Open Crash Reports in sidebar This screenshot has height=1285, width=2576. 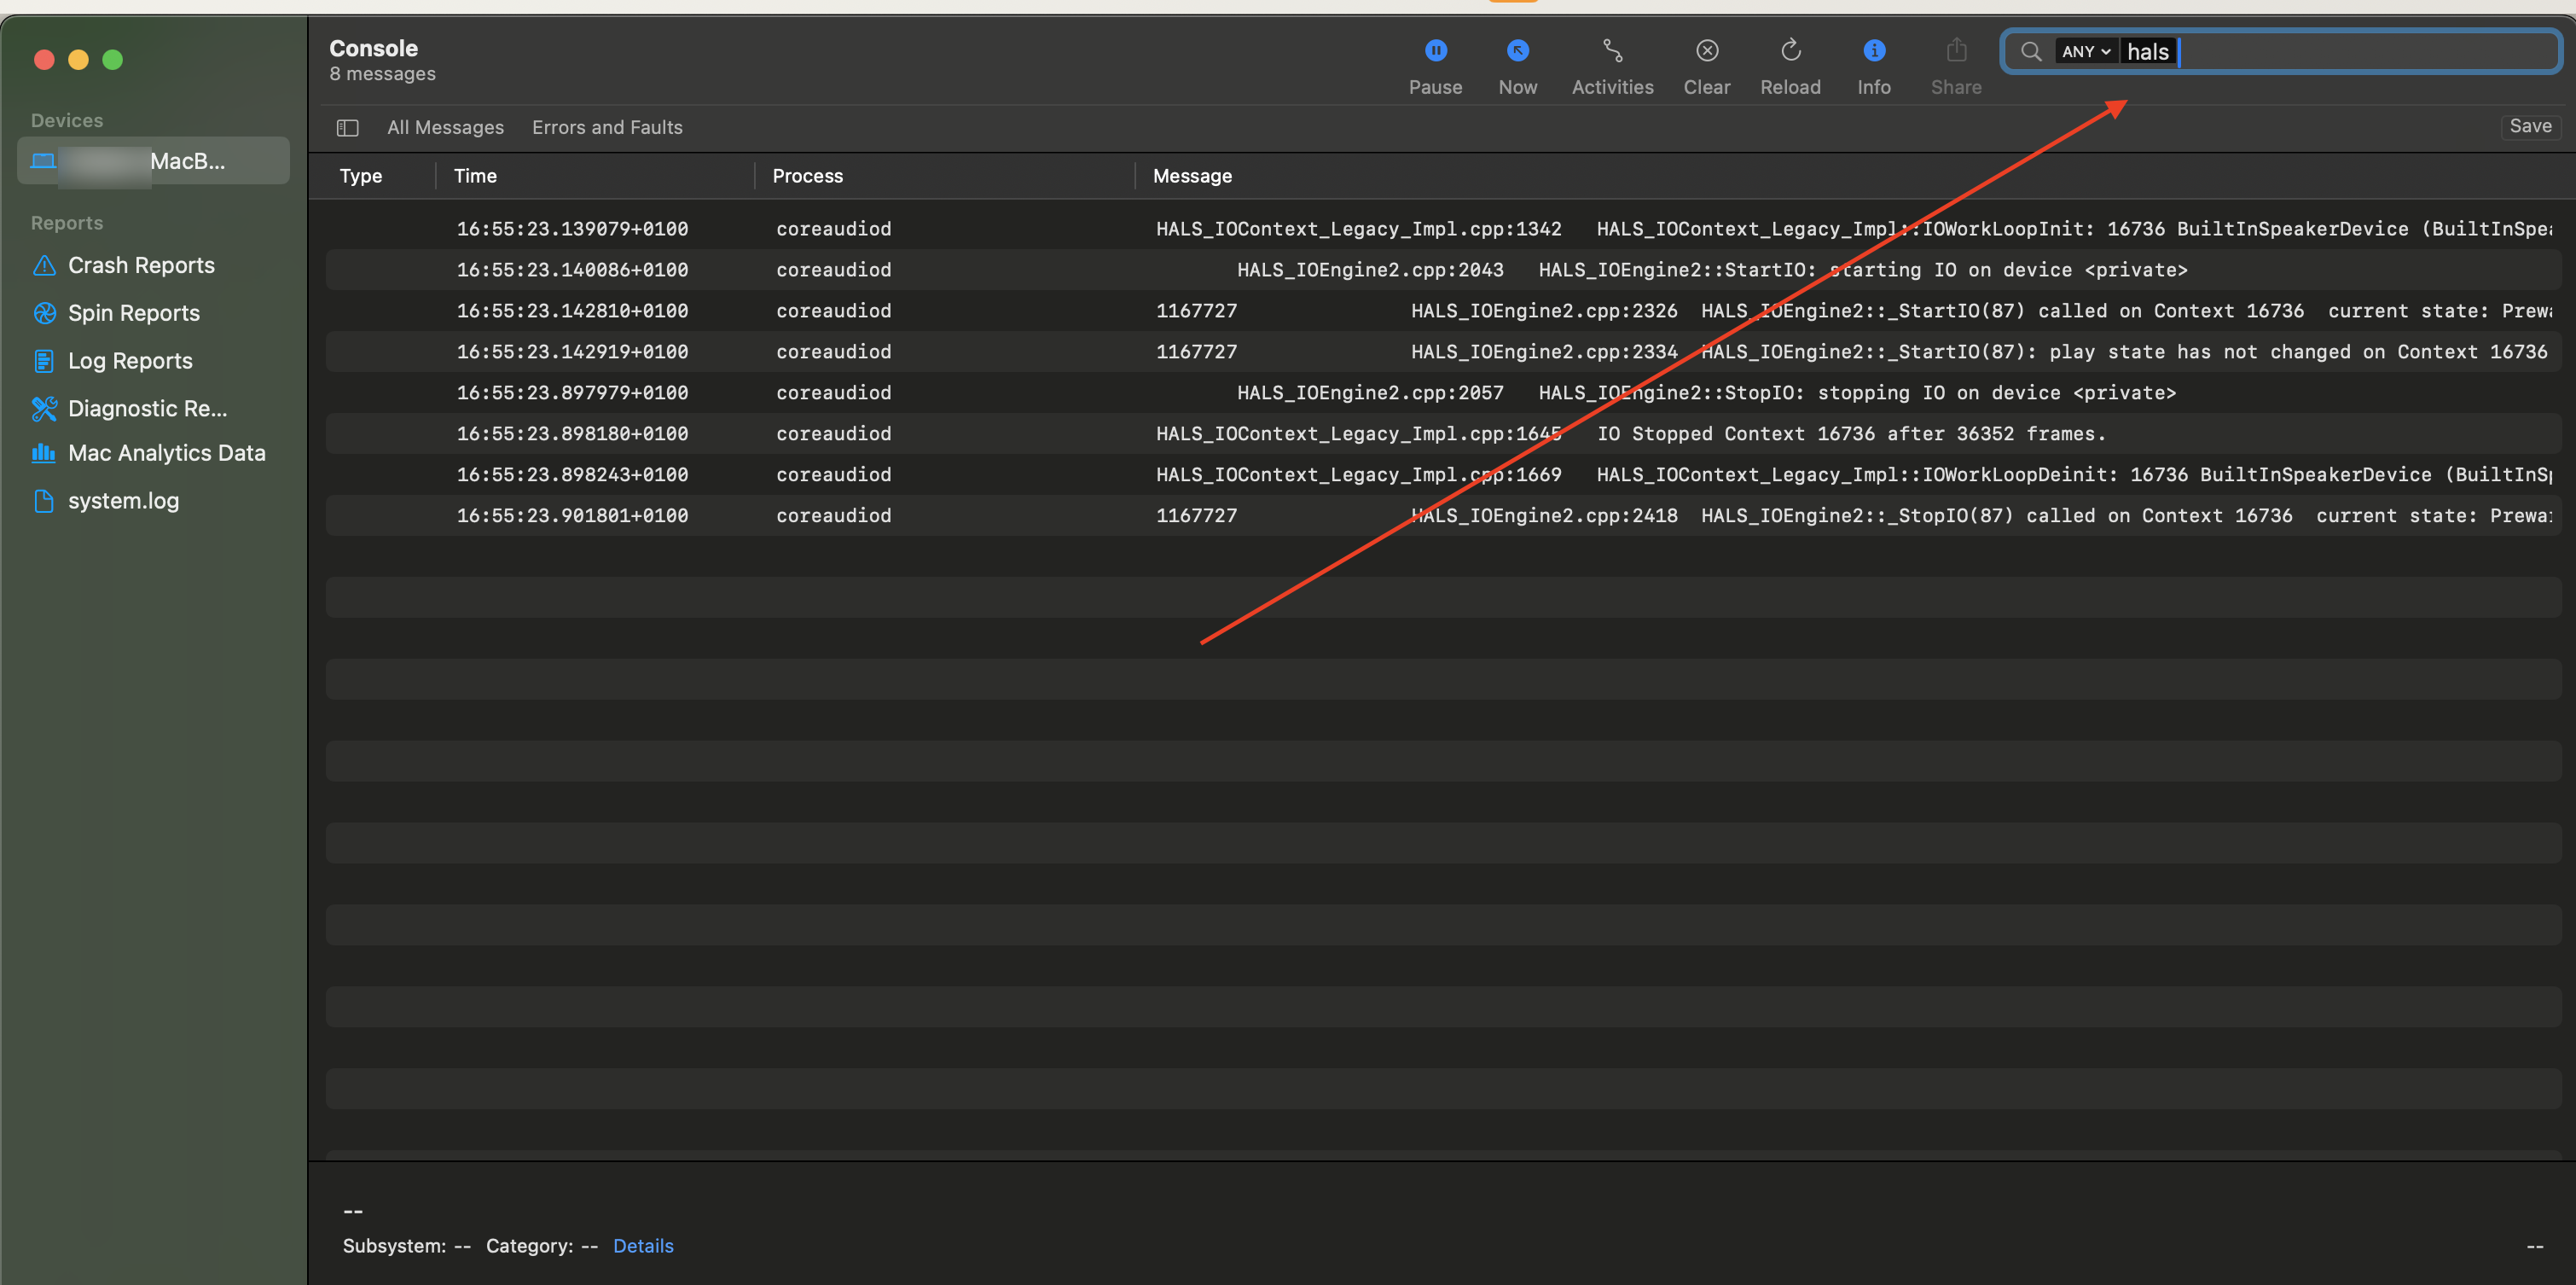click(141, 265)
